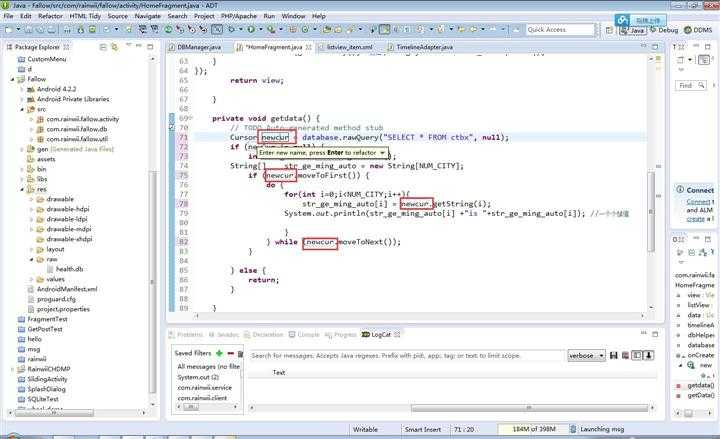720x439 pixels.
Task: Open the Android SDK Manager icon
Action: (81, 30)
